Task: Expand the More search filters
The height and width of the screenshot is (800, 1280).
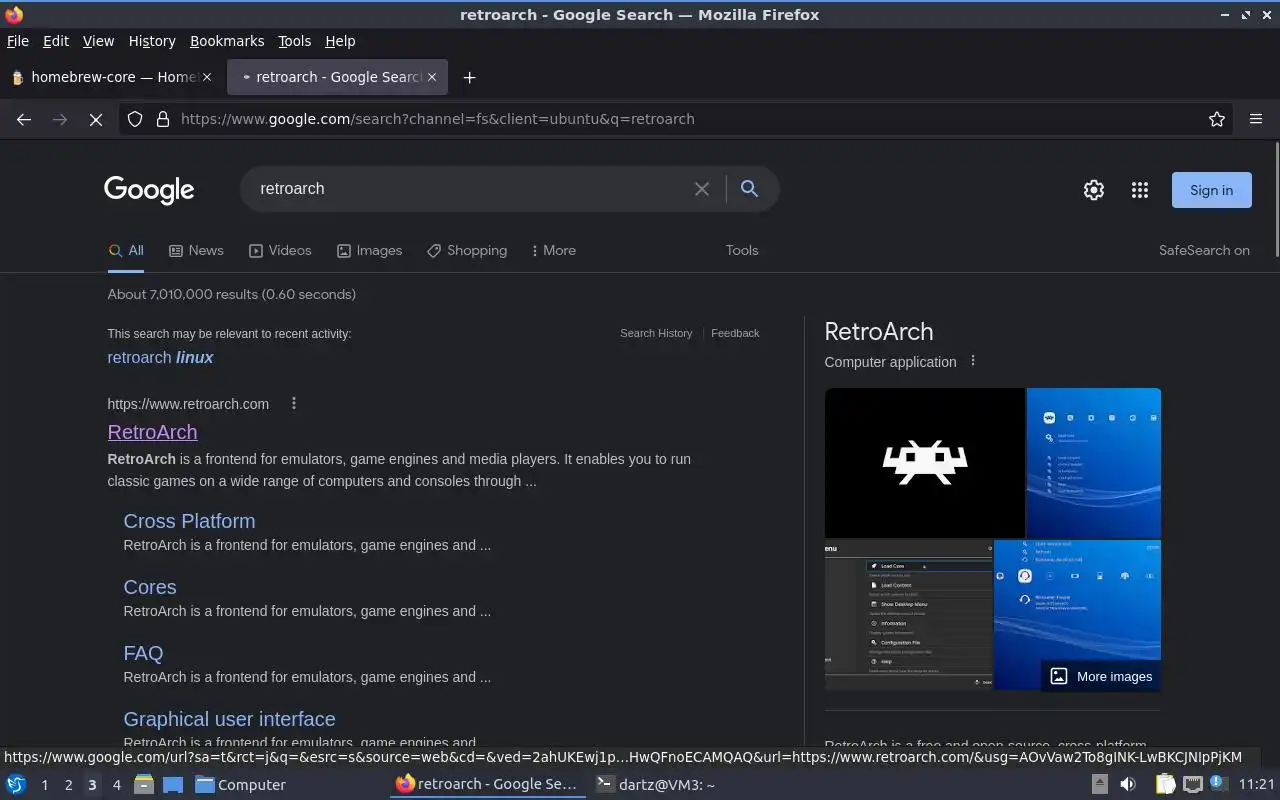Action: [553, 251]
